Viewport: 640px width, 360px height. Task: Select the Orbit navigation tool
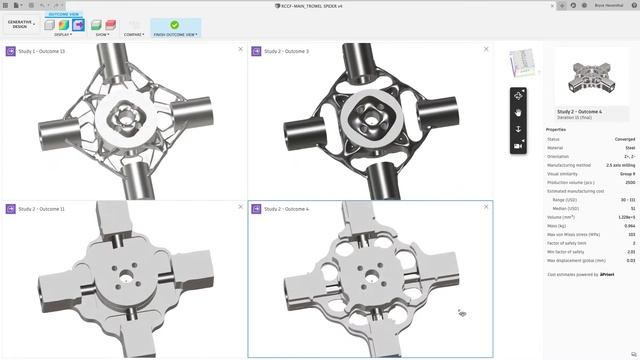[518, 96]
